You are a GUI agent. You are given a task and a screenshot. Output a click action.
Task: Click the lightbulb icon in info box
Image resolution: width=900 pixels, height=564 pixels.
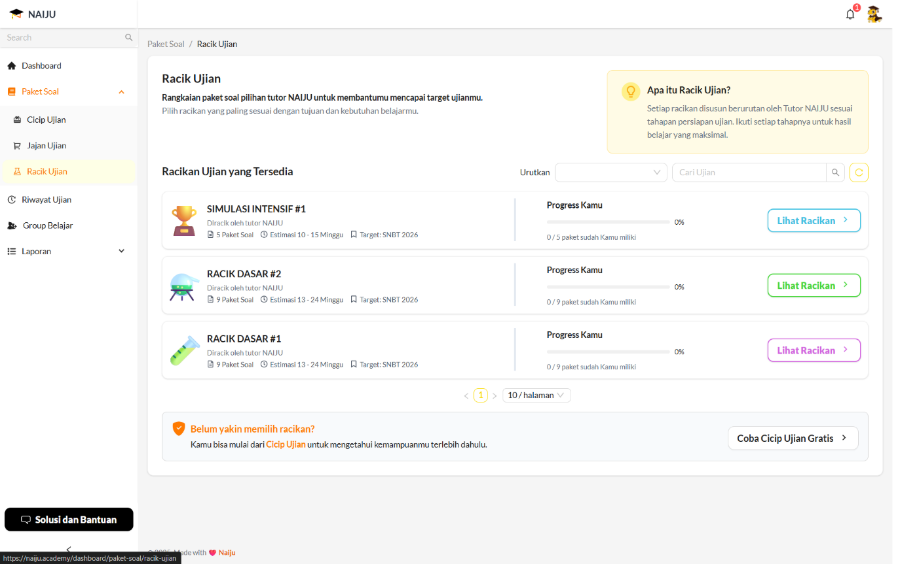pyautogui.click(x=630, y=91)
